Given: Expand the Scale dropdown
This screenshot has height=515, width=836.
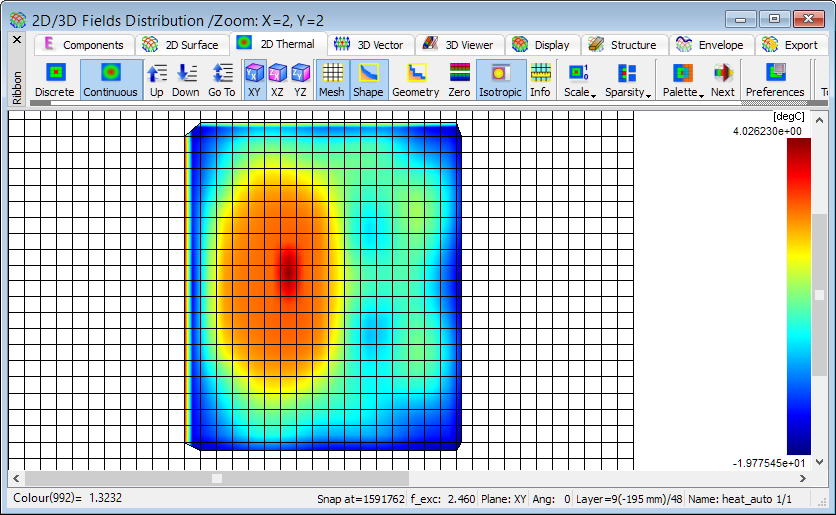Looking at the screenshot, I should (x=578, y=79).
